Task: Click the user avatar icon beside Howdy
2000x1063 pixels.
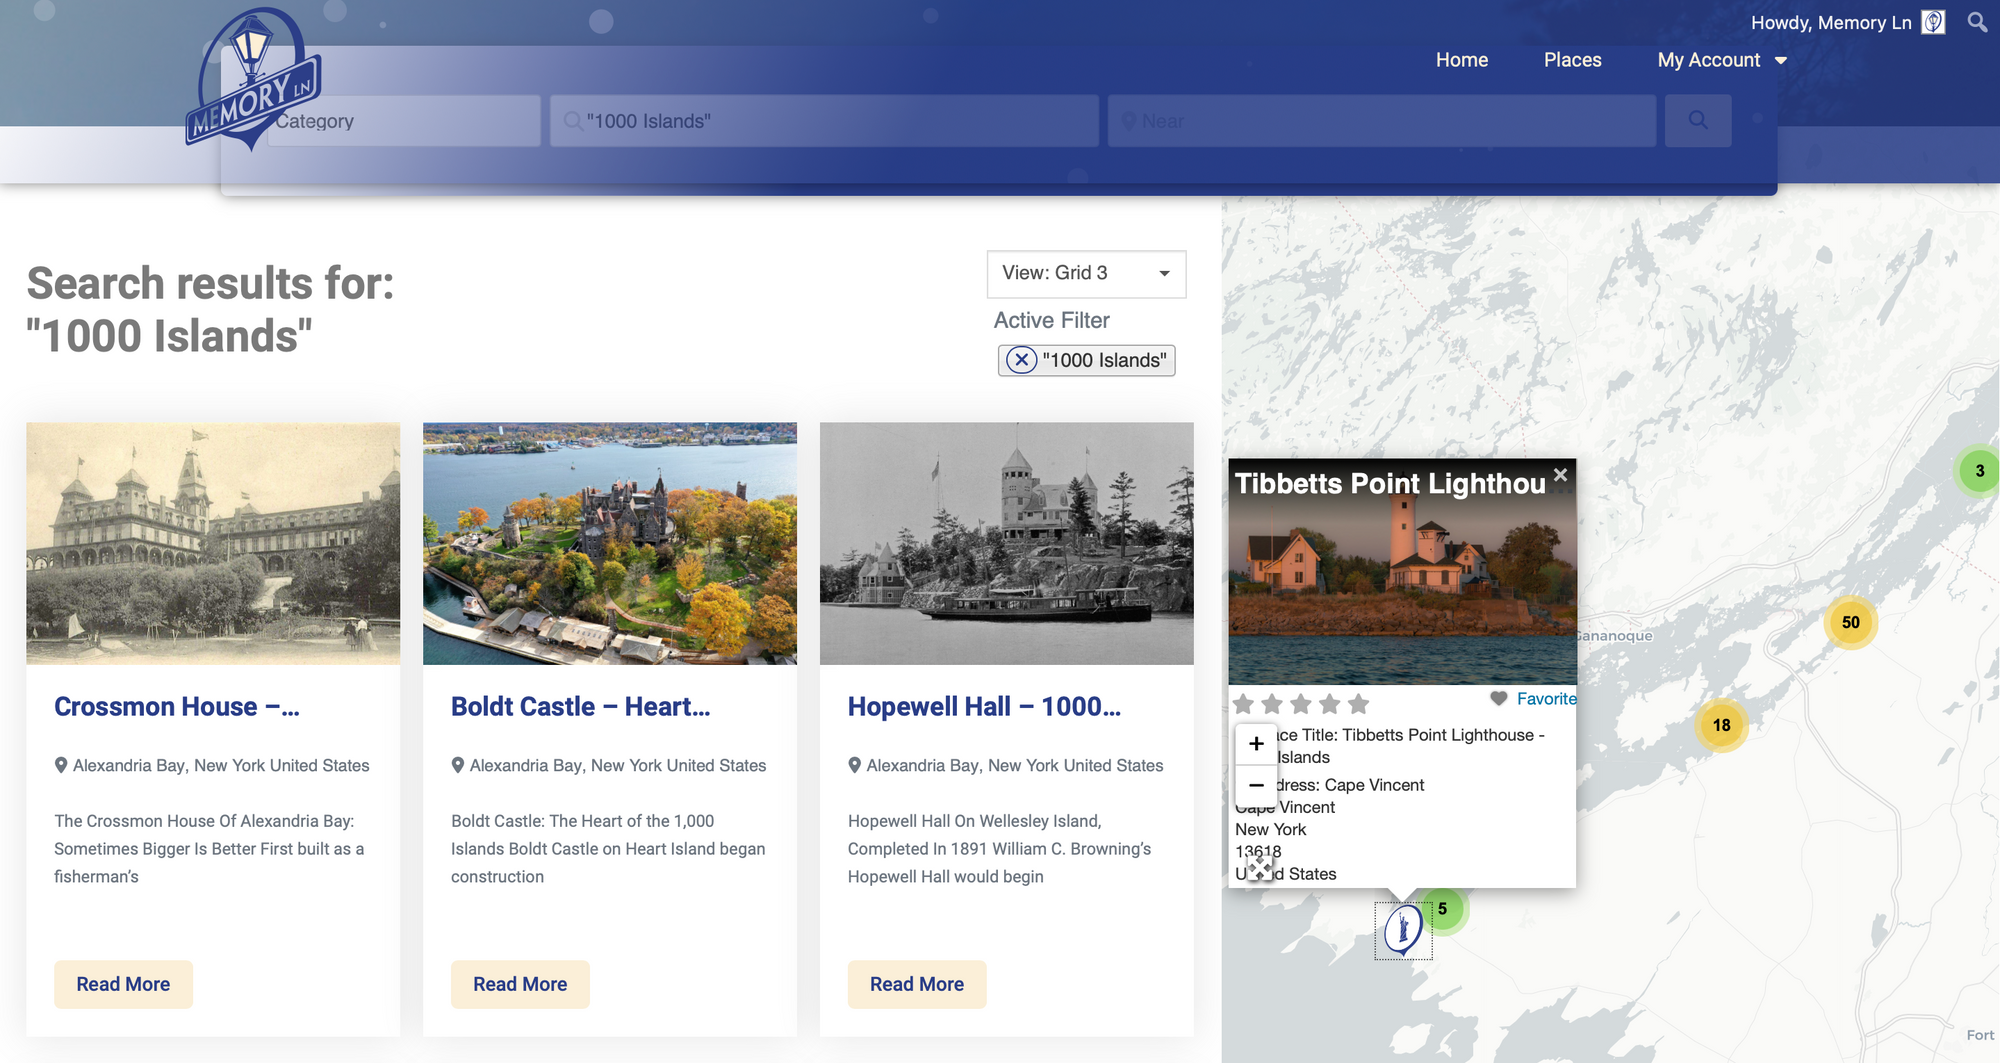Action: click(x=1934, y=22)
